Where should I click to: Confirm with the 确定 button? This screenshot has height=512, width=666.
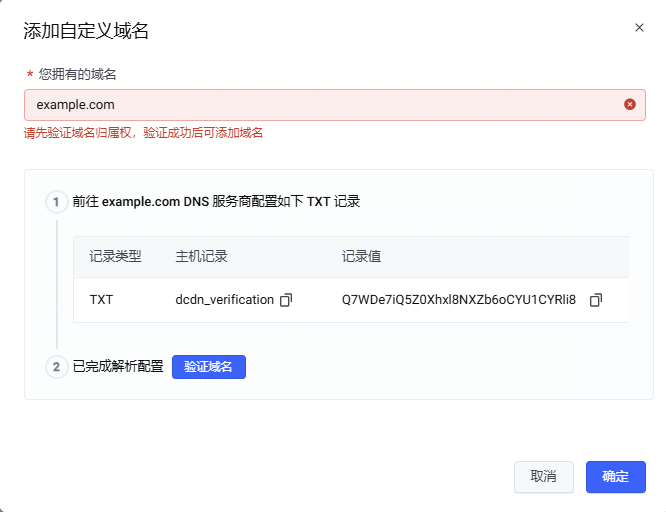pyautogui.click(x=615, y=477)
